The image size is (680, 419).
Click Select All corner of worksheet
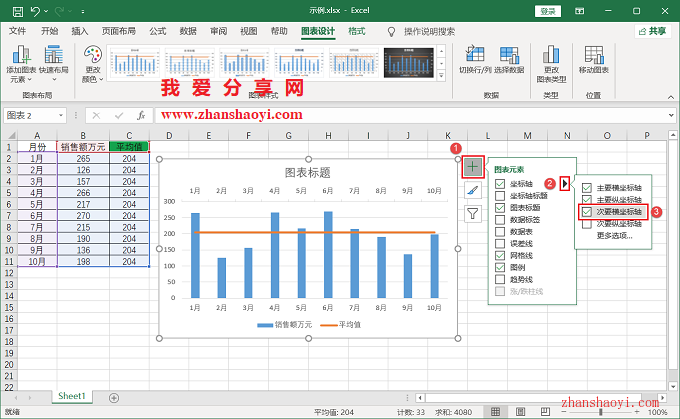11,135
